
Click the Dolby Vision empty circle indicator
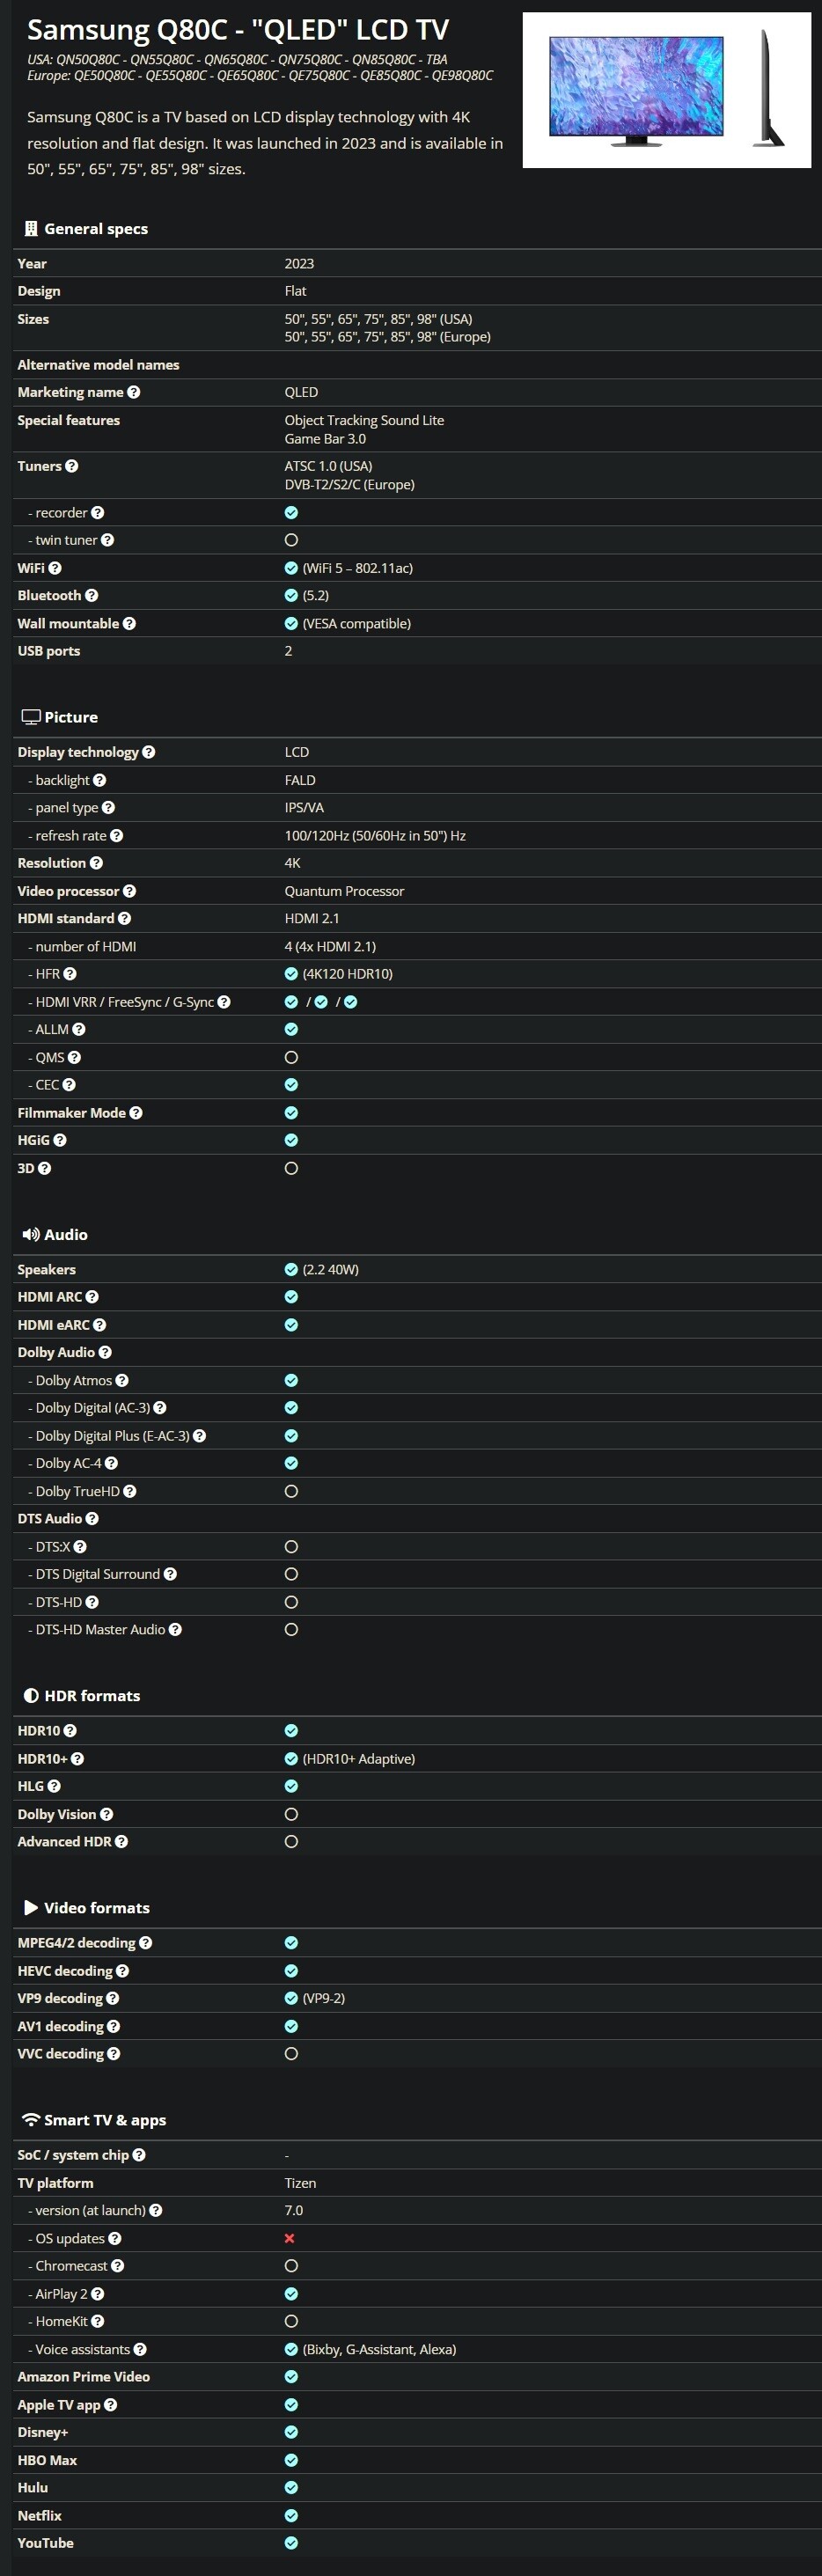(291, 1814)
